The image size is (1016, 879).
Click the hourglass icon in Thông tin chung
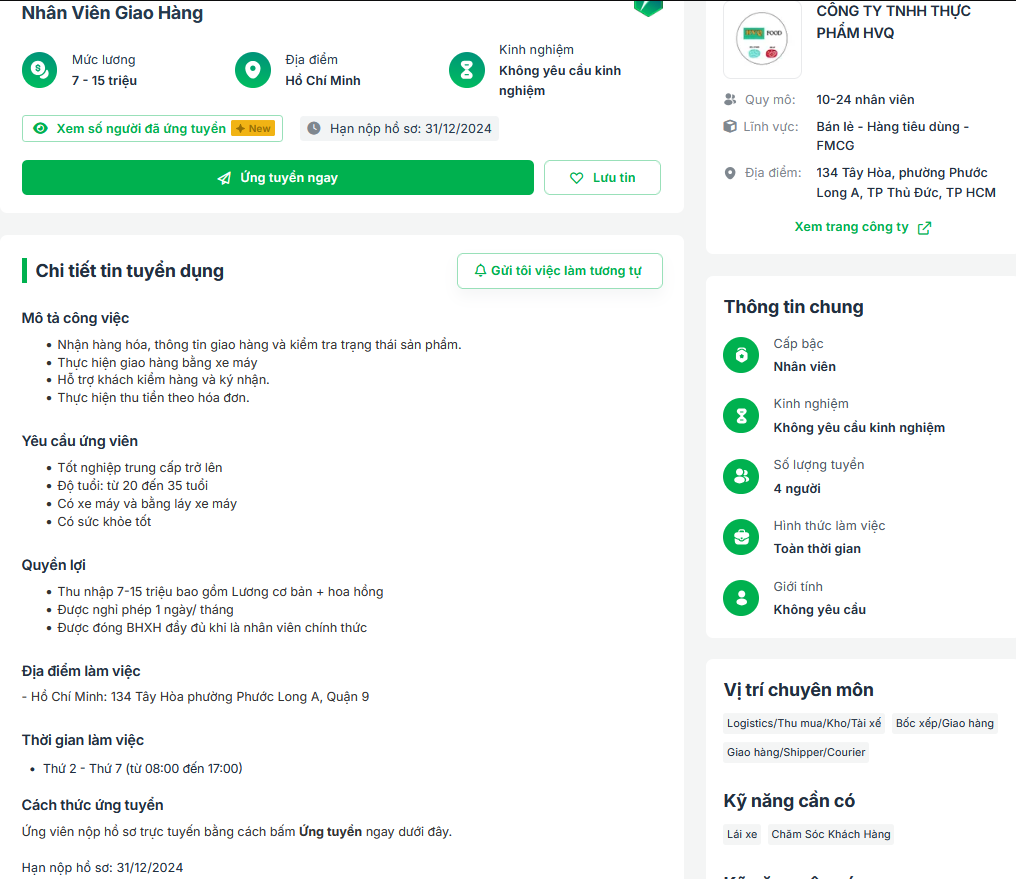[x=741, y=416]
